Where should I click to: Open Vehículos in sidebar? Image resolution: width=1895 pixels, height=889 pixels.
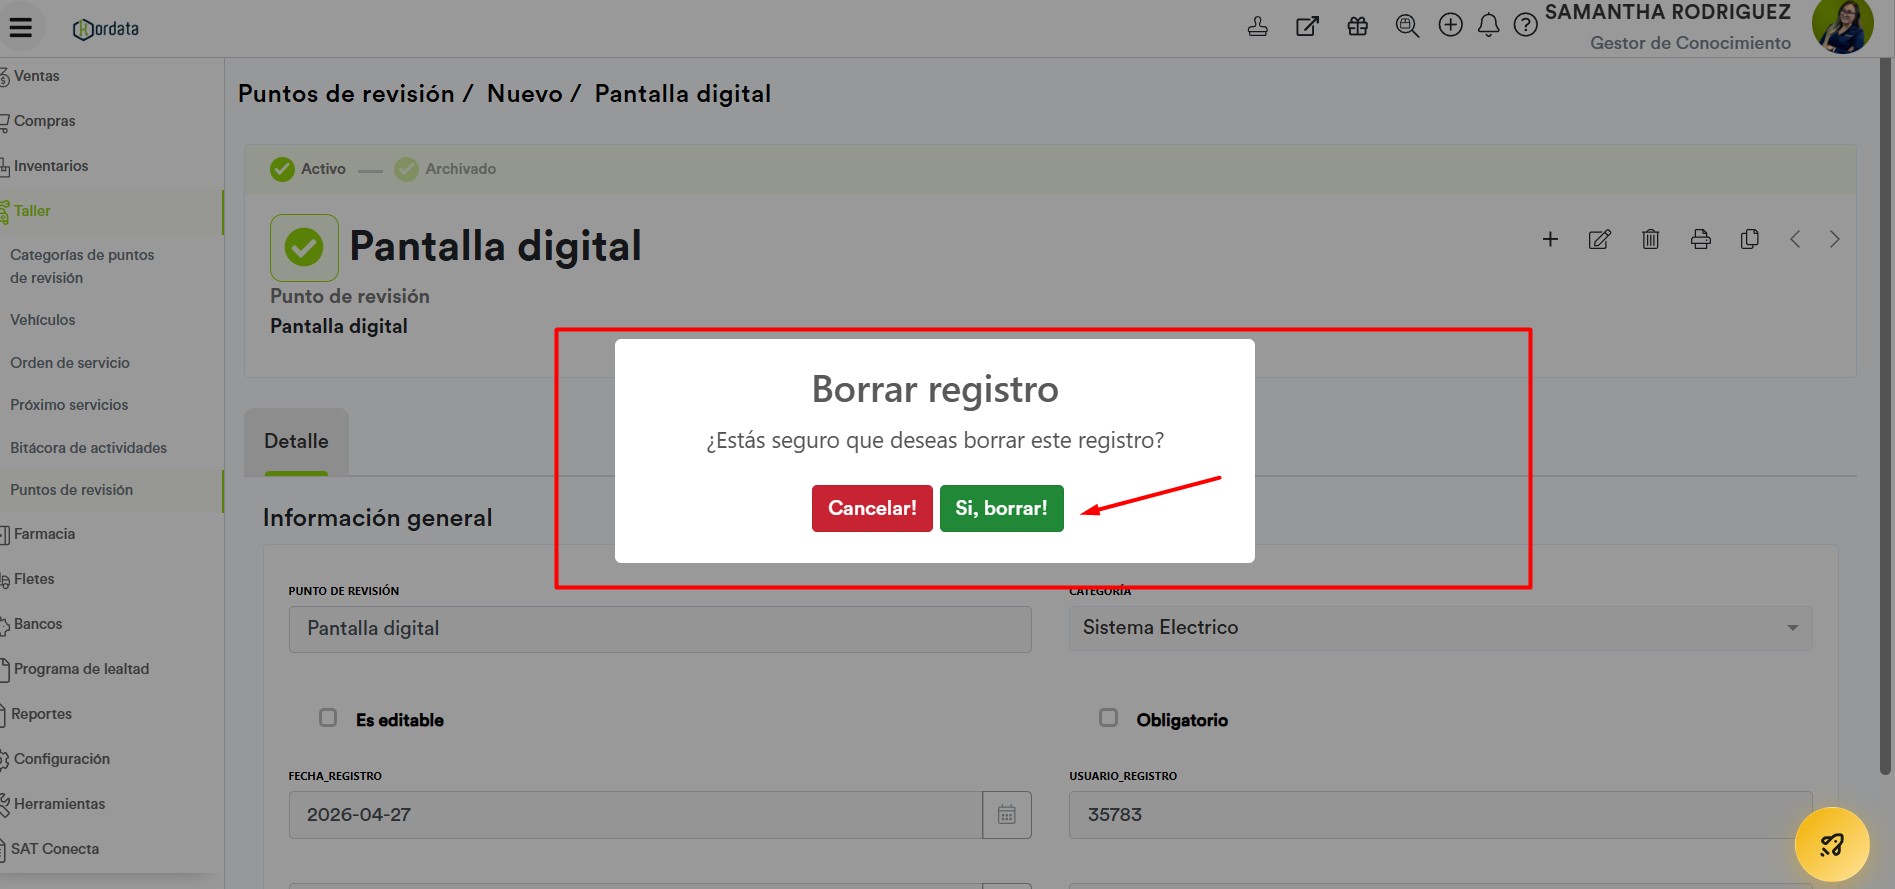[43, 320]
